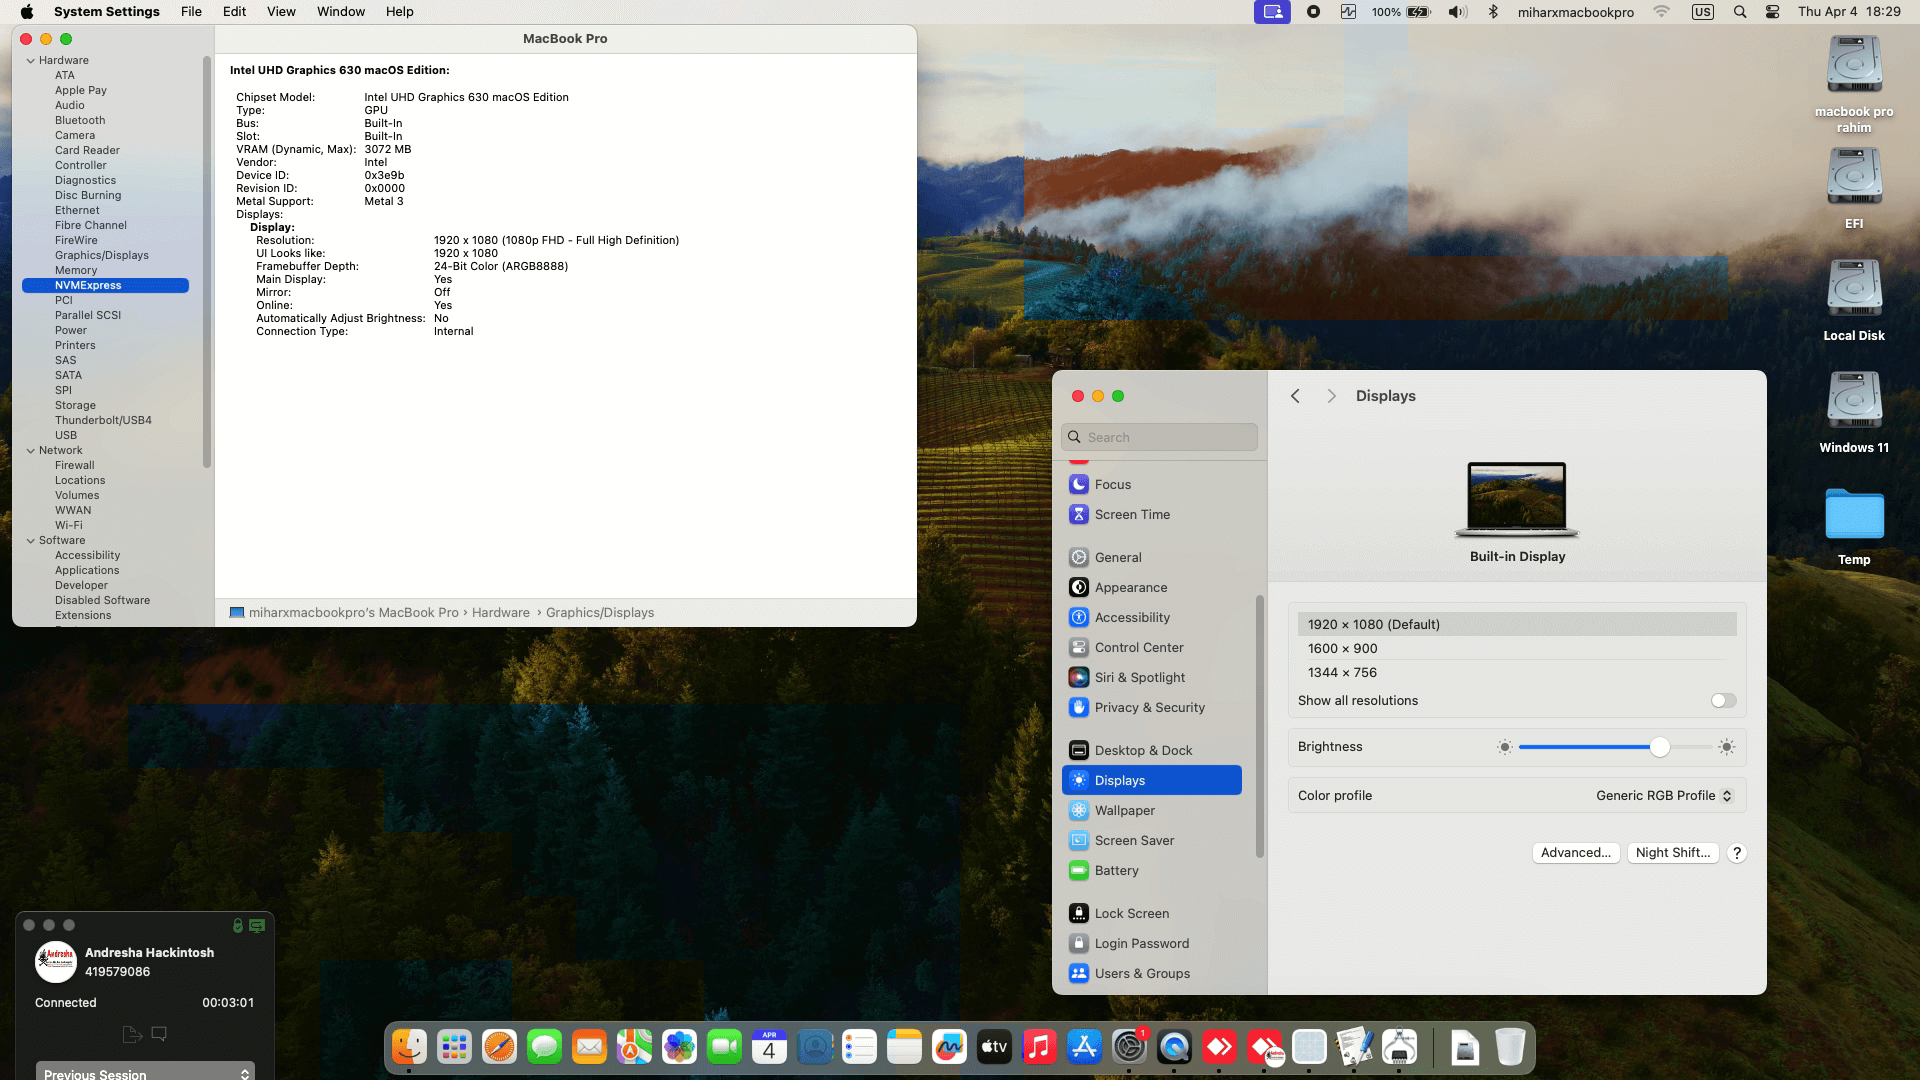Open Wallpaper settings in sidebar

1124,810
